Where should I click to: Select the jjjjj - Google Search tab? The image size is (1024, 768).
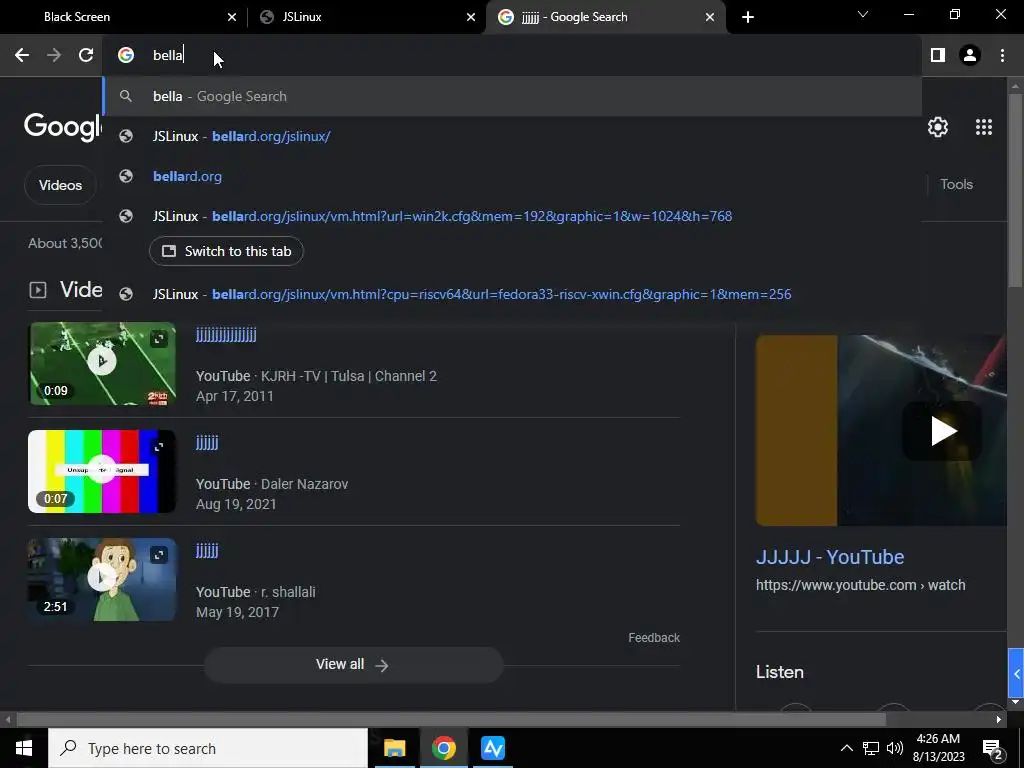coord(605,17)
